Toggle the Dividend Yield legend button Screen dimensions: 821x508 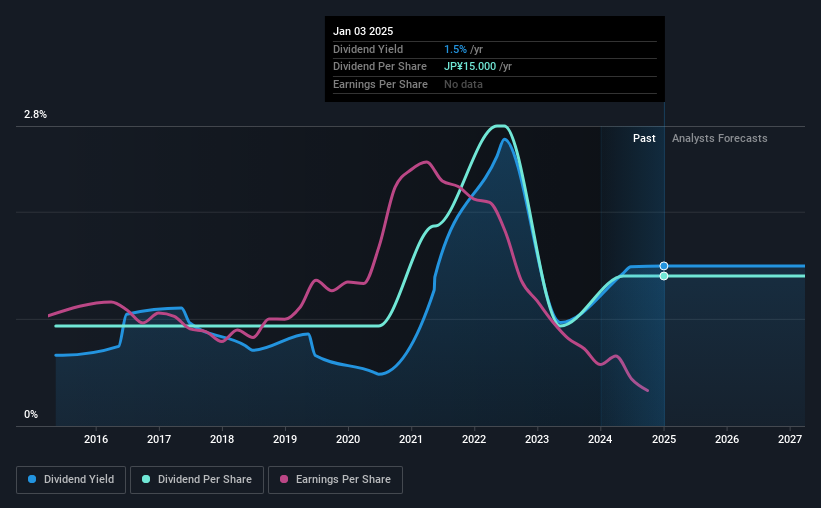coord(71,480)
